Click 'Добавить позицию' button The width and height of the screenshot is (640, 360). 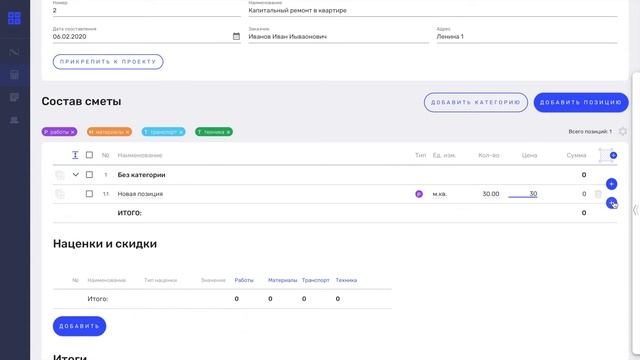pyautogui.click(x=581, y=102)
